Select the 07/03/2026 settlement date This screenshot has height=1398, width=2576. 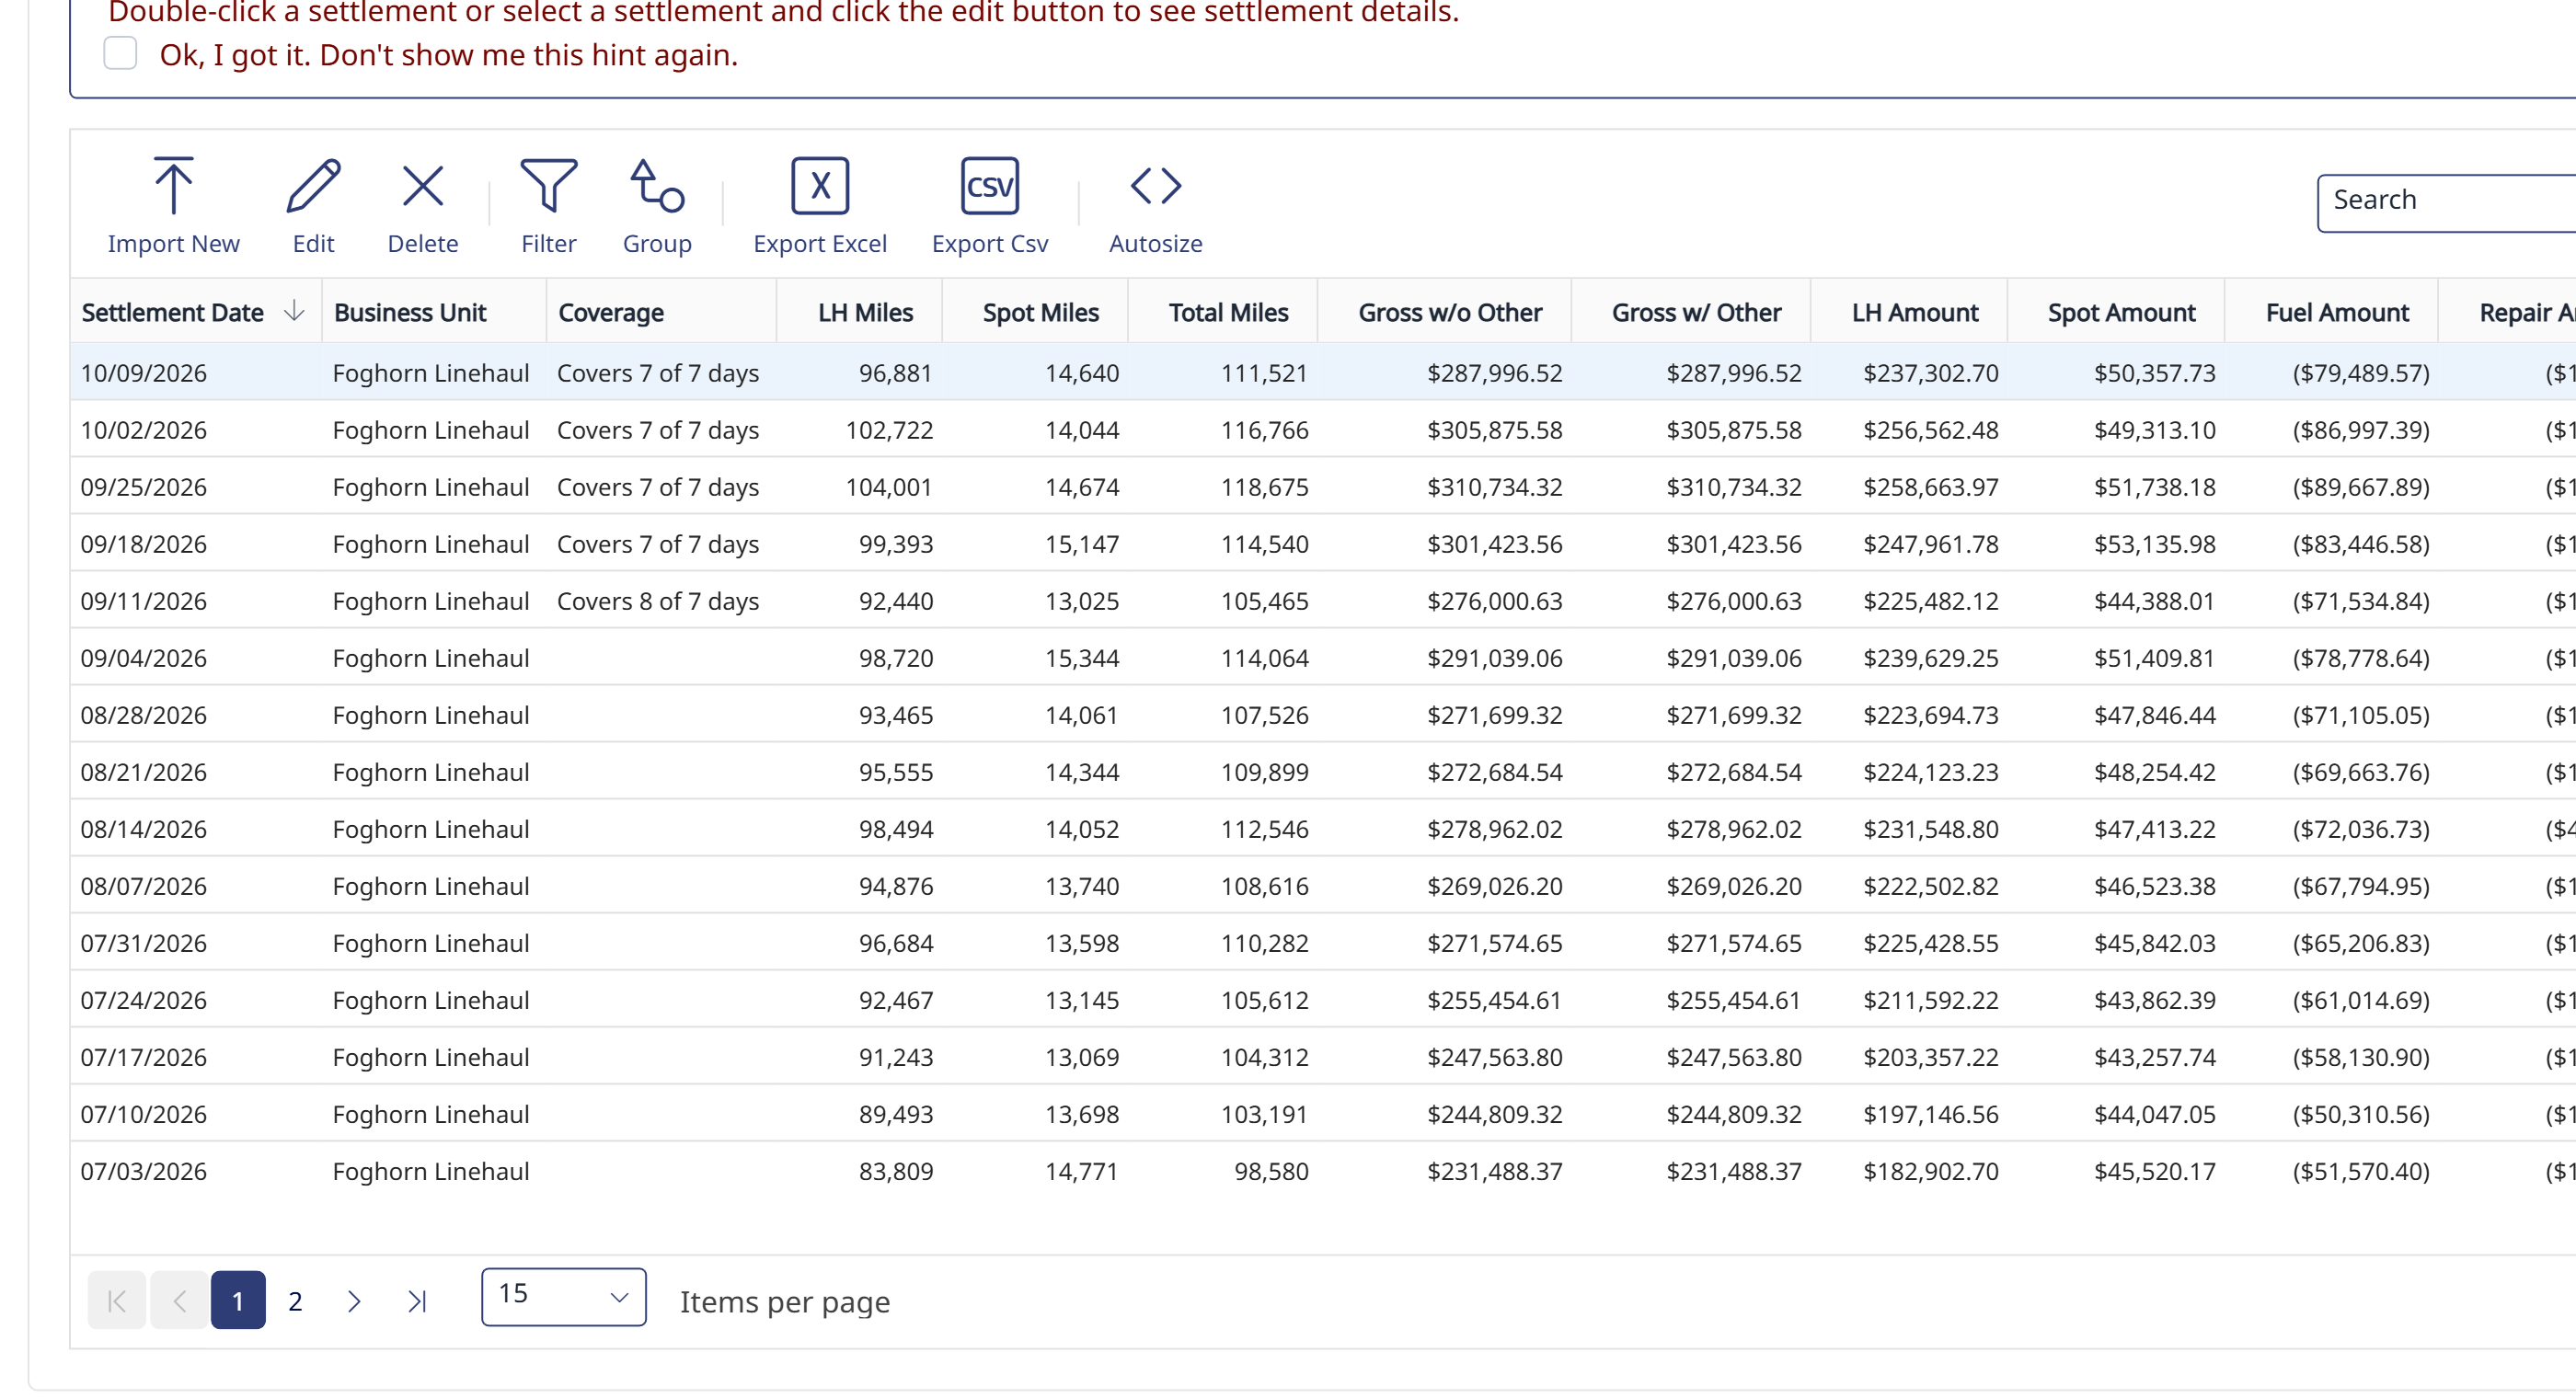(143, 1171)
